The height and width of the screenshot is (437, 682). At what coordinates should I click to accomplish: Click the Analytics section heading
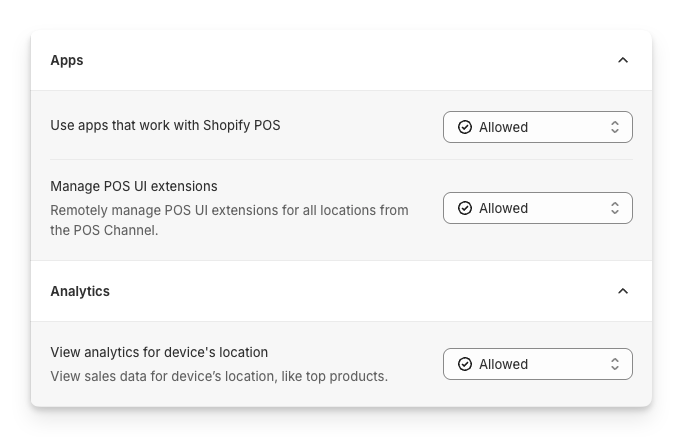coord(80,291)
